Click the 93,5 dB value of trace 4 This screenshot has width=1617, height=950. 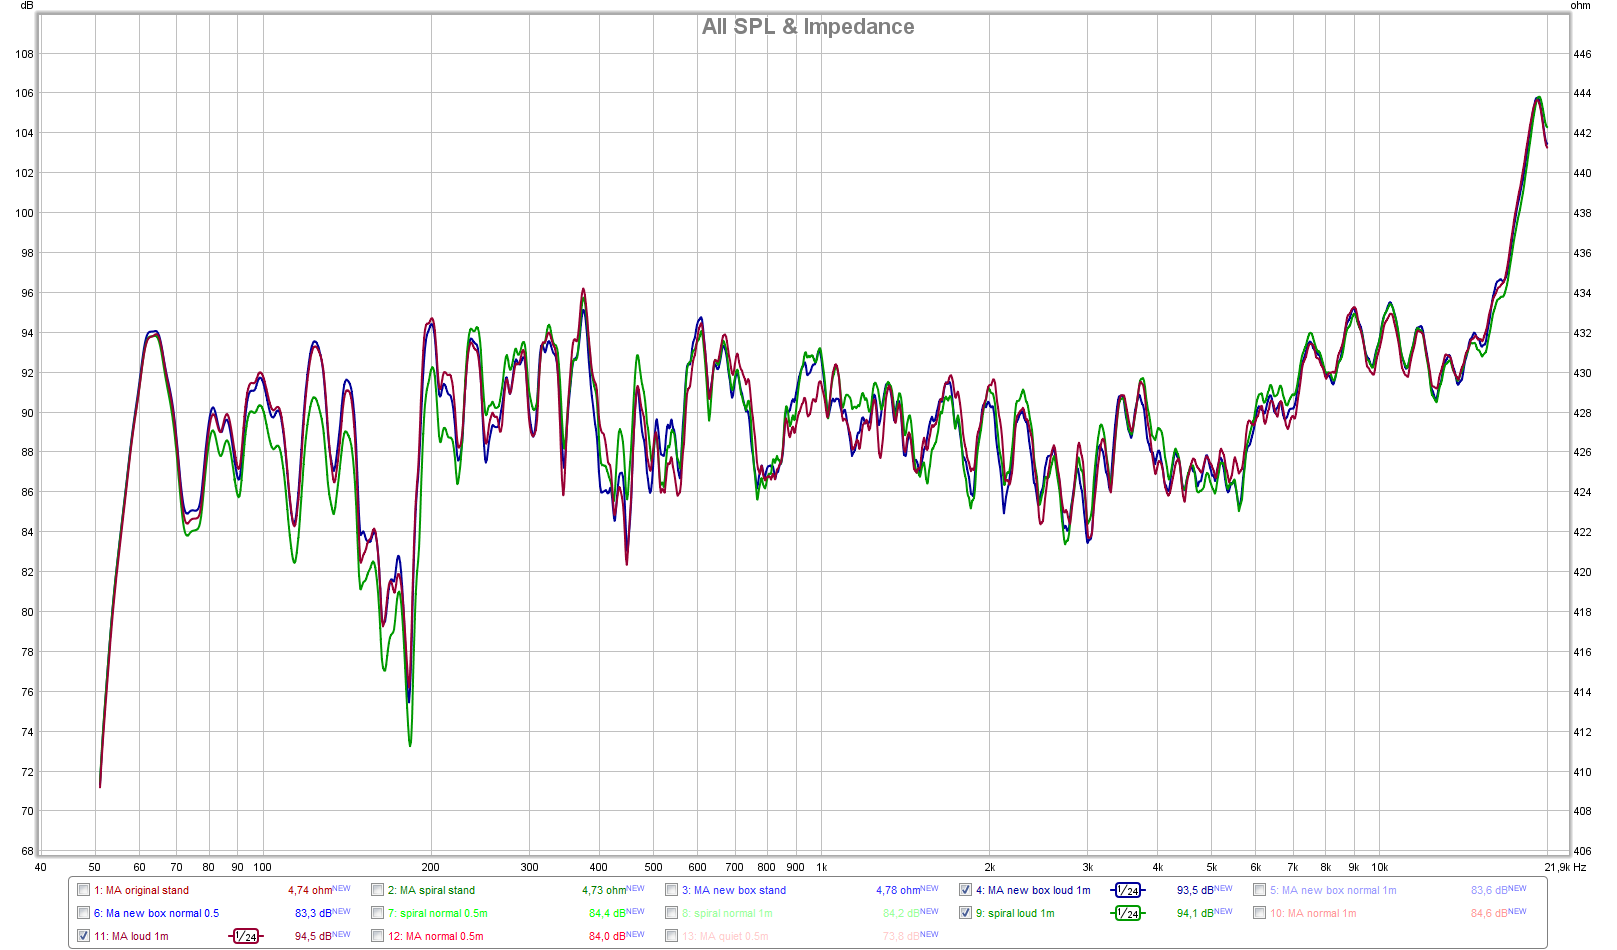tap(1194, 890)
